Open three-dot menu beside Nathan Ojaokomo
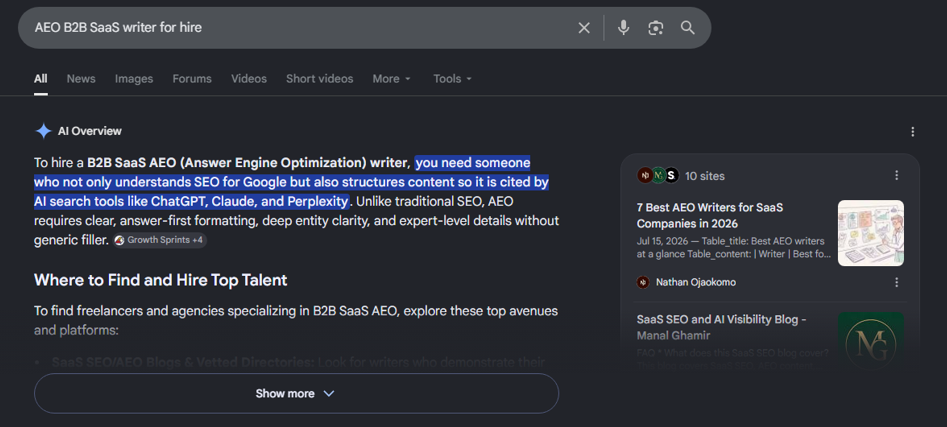 coord(896,282)
